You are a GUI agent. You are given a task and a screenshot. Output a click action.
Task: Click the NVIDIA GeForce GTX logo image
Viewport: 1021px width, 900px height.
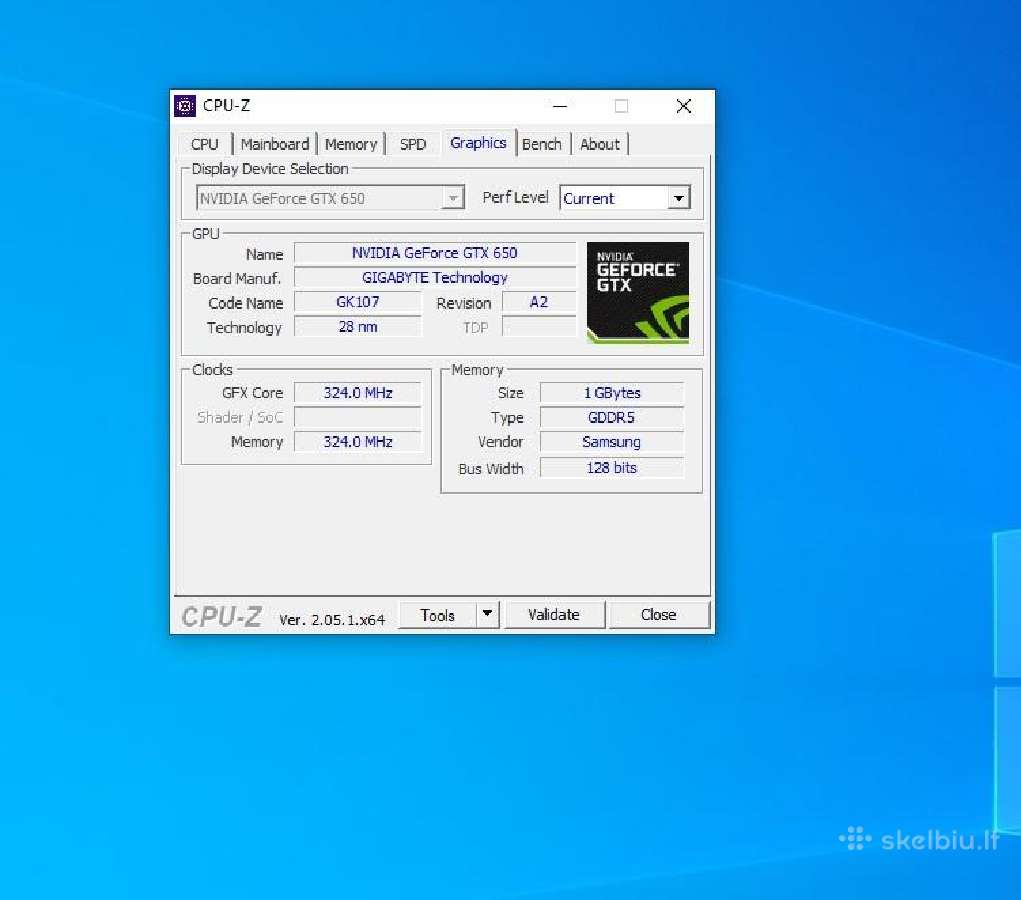point(637,292)
